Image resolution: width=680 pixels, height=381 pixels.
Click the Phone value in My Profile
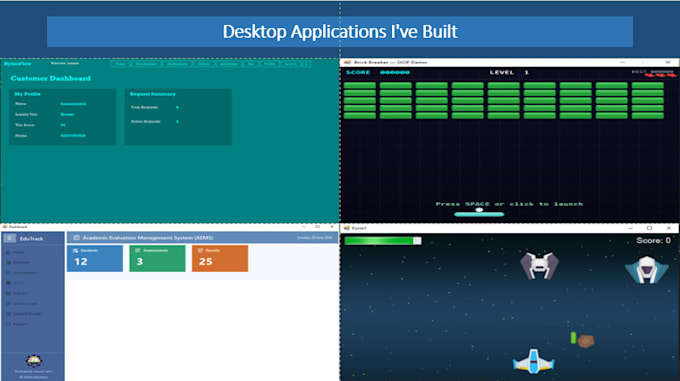(x=73, y=136)
